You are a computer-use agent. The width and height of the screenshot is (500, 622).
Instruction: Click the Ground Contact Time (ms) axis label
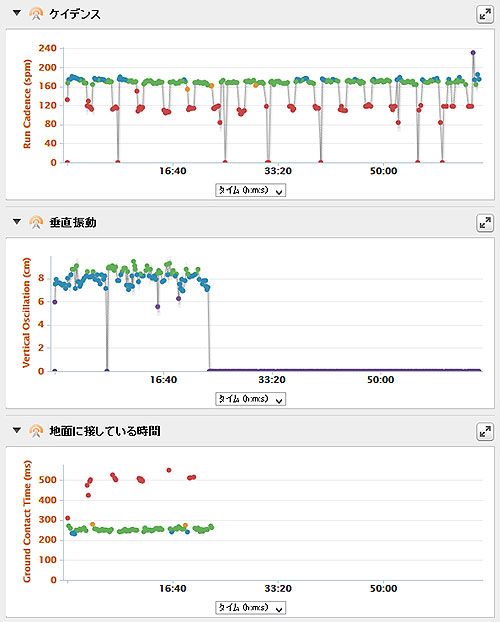point(27,521)
